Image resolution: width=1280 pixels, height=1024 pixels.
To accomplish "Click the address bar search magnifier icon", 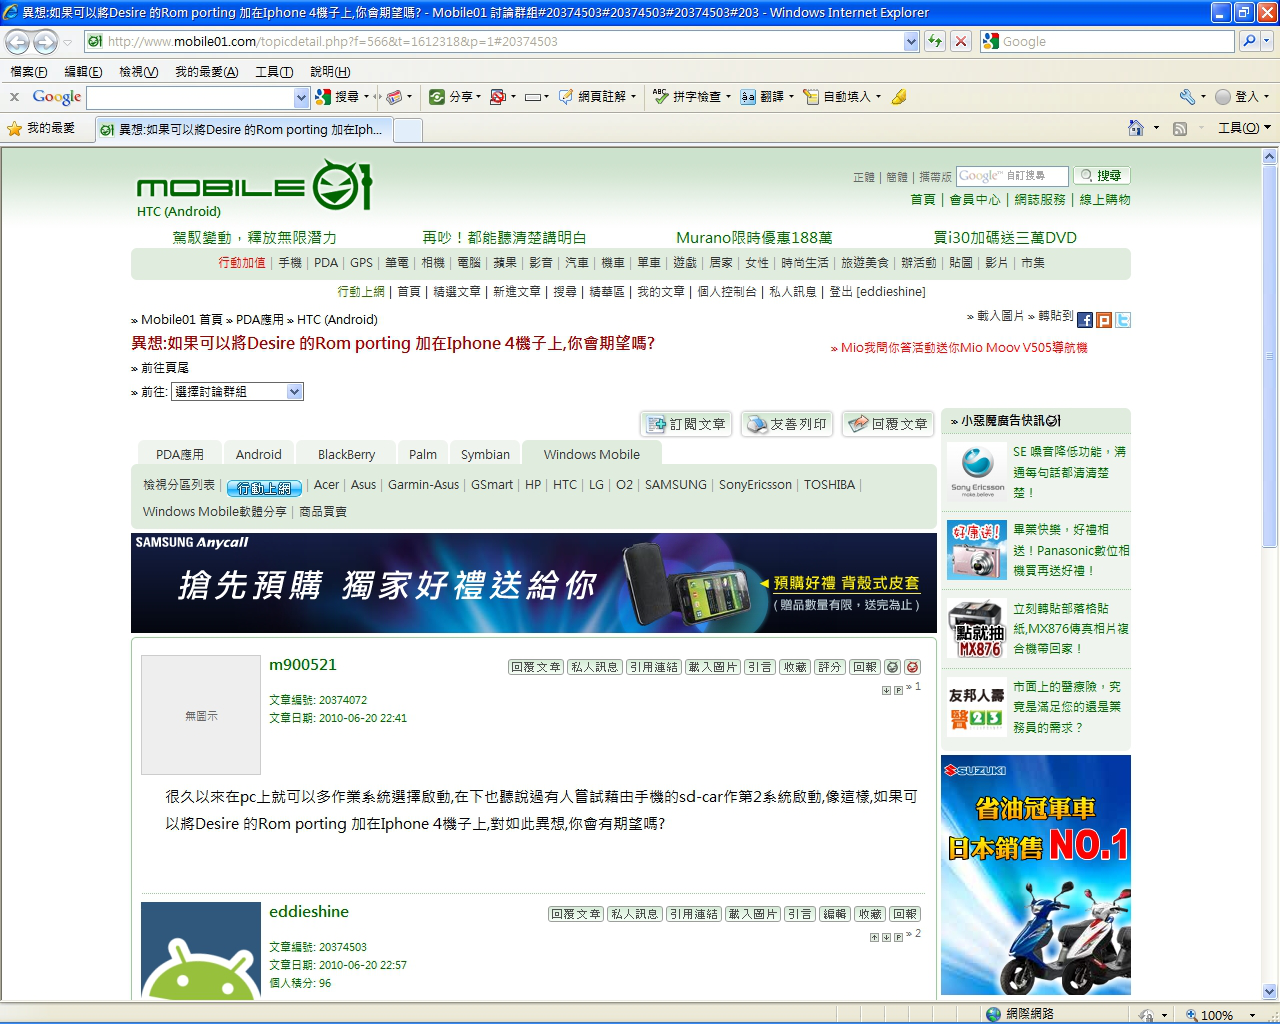I will pyautogui.click(x=1249, y=41).
